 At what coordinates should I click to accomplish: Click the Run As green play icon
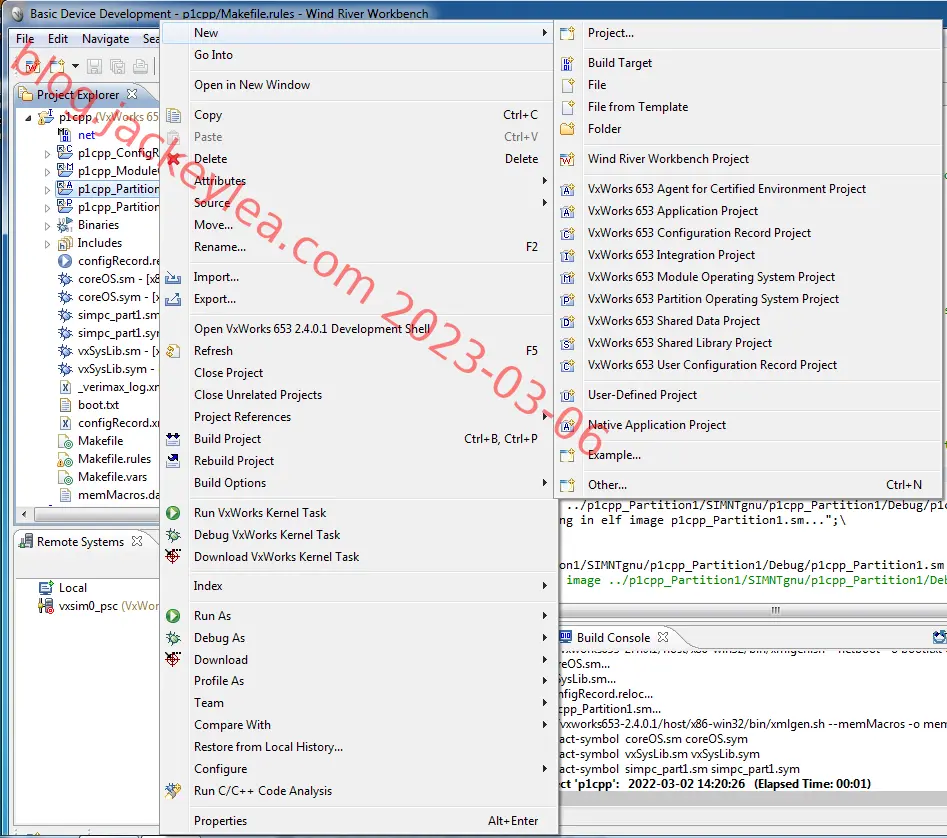[173, 616]
